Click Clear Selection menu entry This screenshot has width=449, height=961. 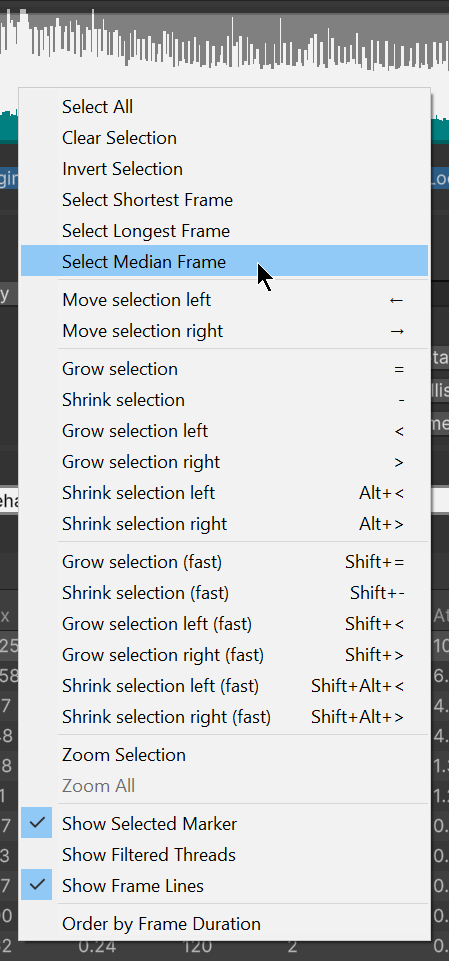pyautogui.click(x=224, y=138)
